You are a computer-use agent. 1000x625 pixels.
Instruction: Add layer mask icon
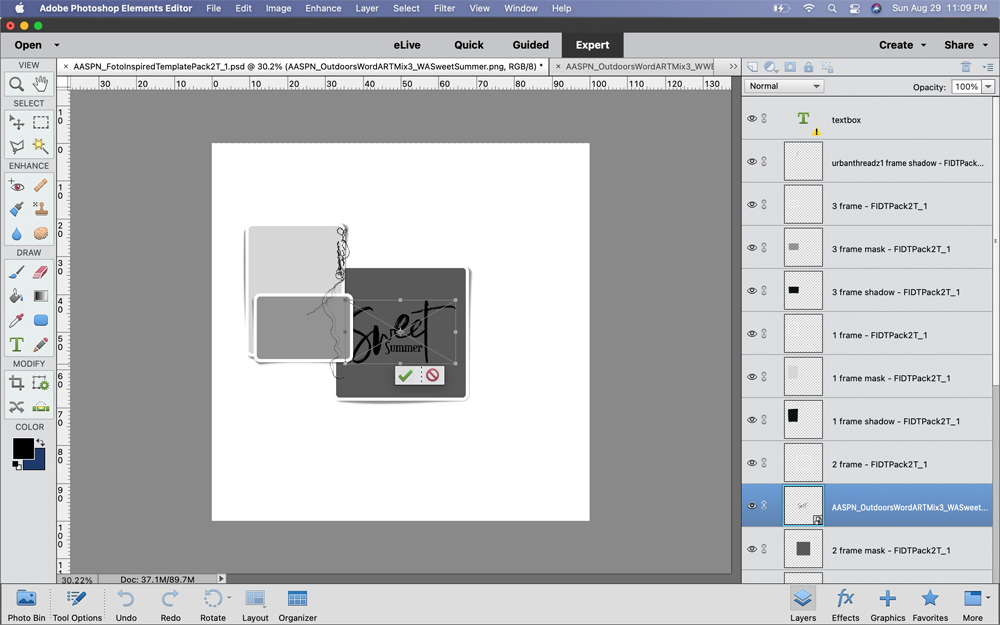(790, 67)
